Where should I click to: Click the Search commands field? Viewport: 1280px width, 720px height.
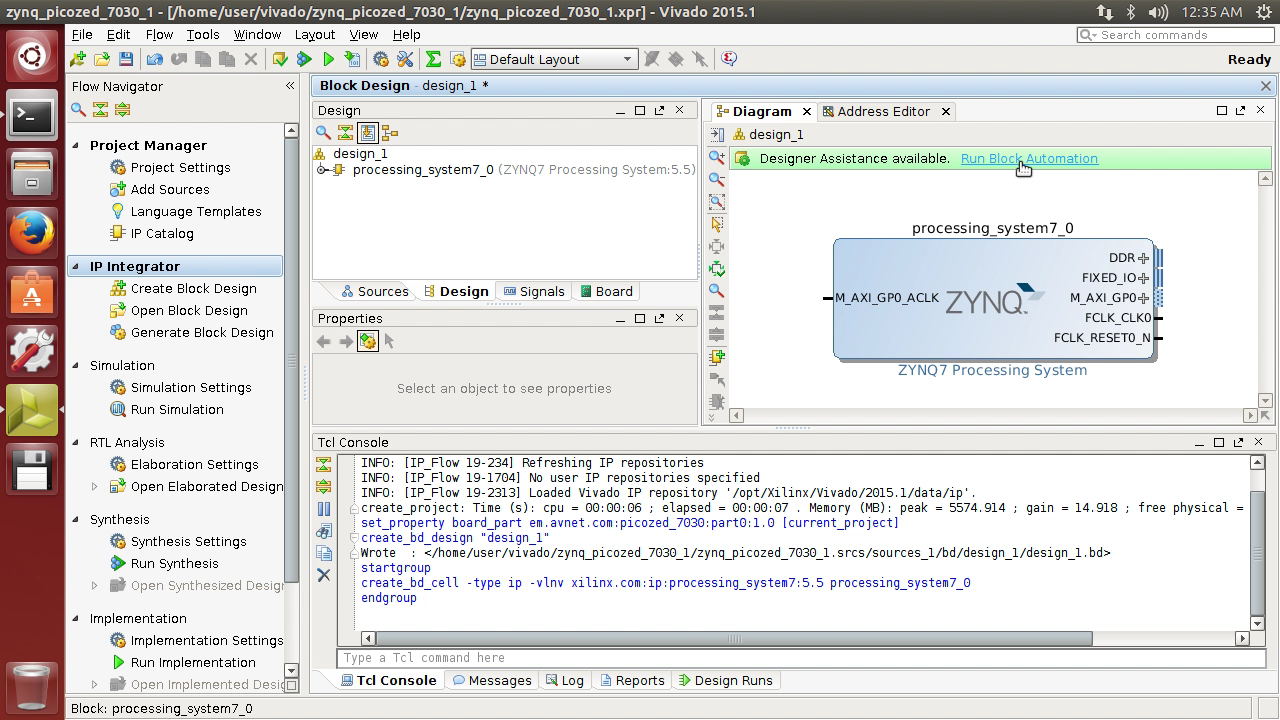1176,35
